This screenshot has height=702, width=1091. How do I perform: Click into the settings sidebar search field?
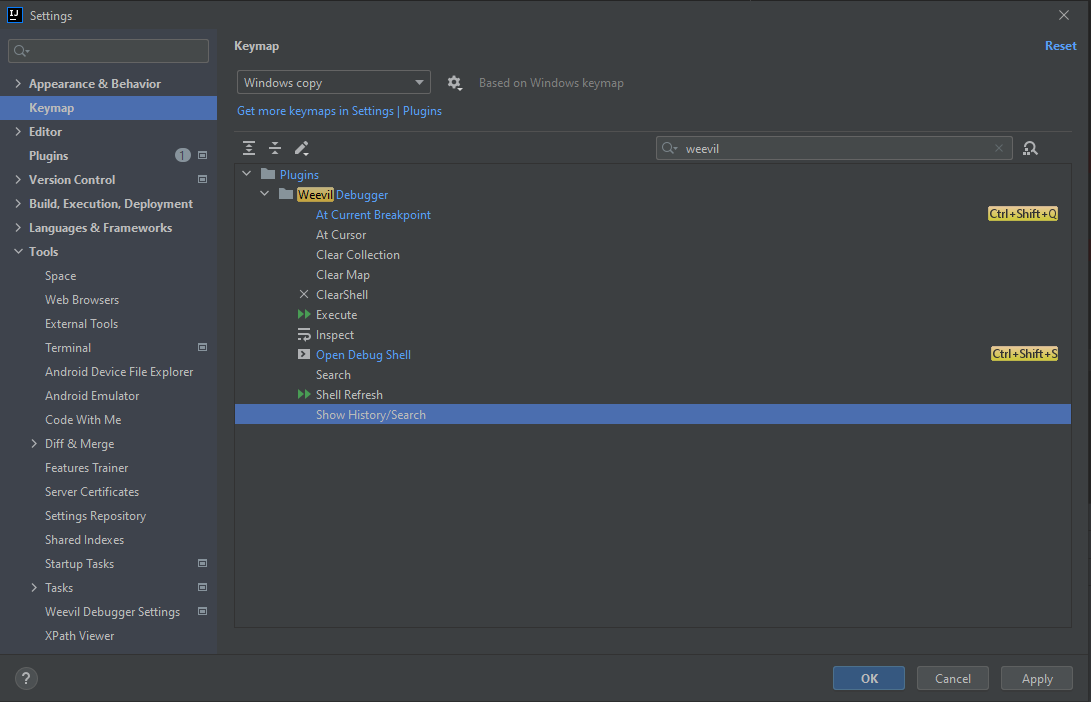pos(109,51)
